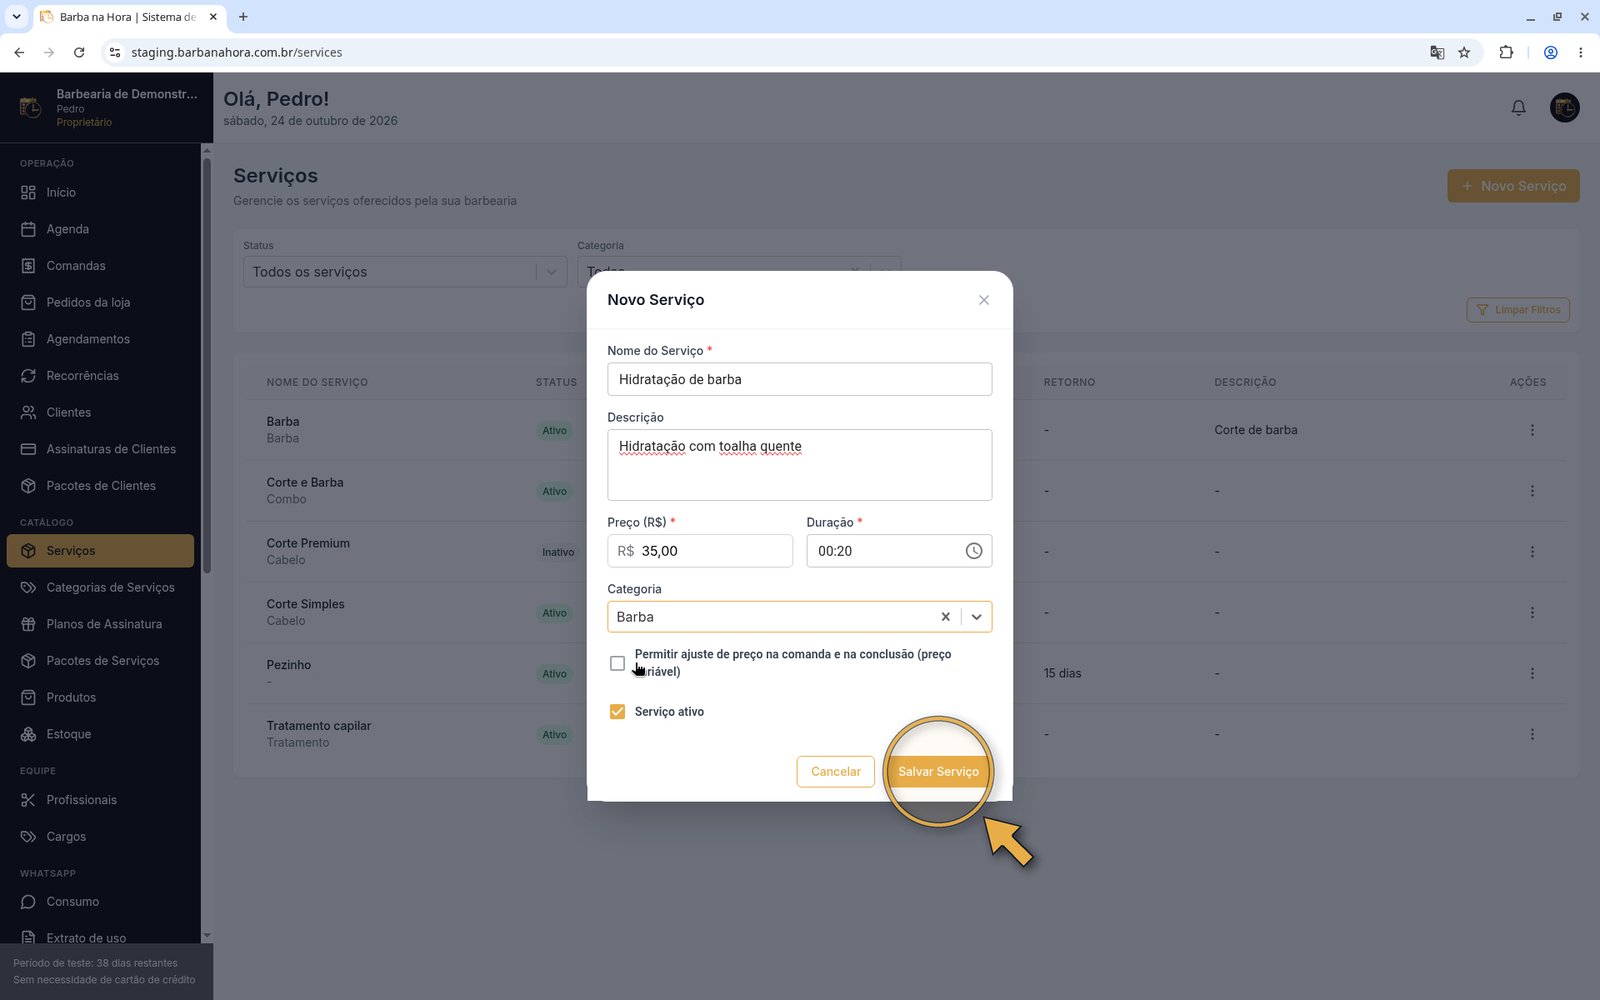Open Comandas in the sidebar
Image resolution: width=1600 pixels, height=1000 pixels.
pos(100,266)
